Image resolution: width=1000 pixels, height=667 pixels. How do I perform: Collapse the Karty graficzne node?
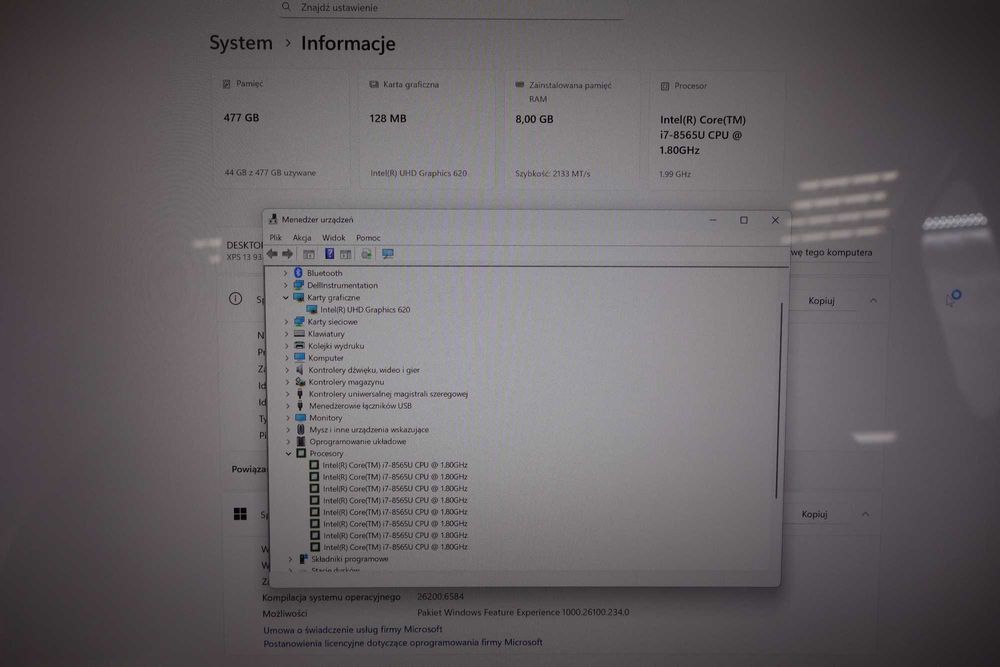point(285,297)
